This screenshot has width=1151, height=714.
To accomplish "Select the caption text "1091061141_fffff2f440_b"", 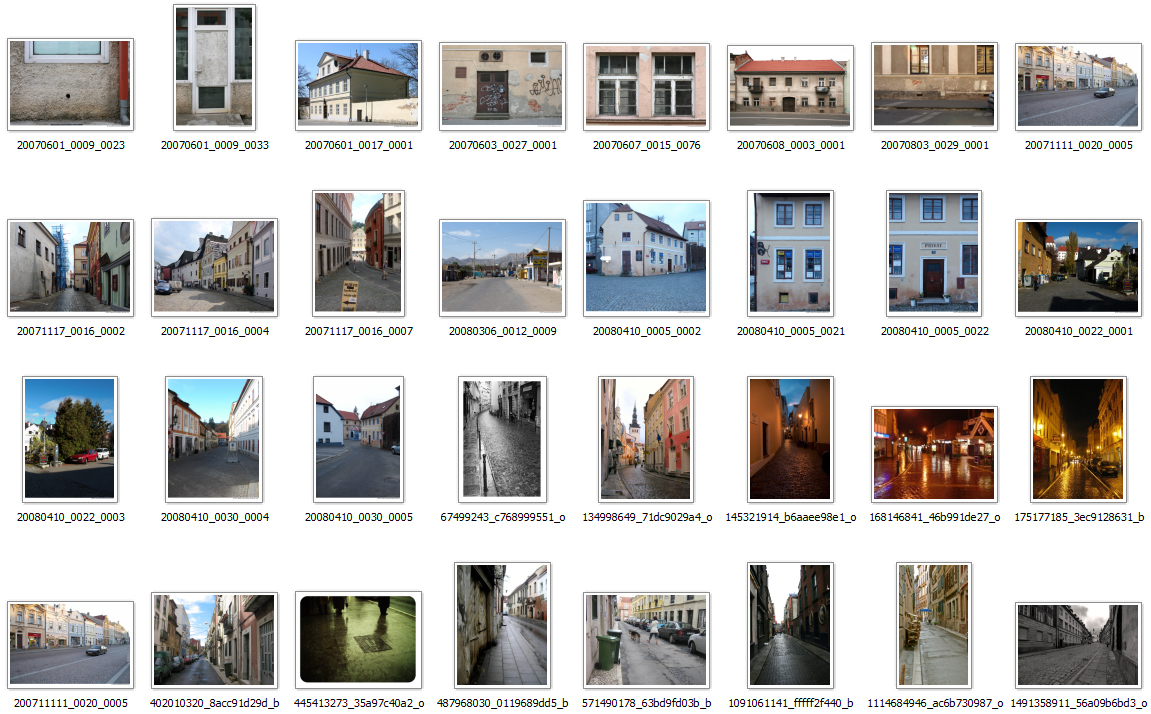I will tap(791, 703).
